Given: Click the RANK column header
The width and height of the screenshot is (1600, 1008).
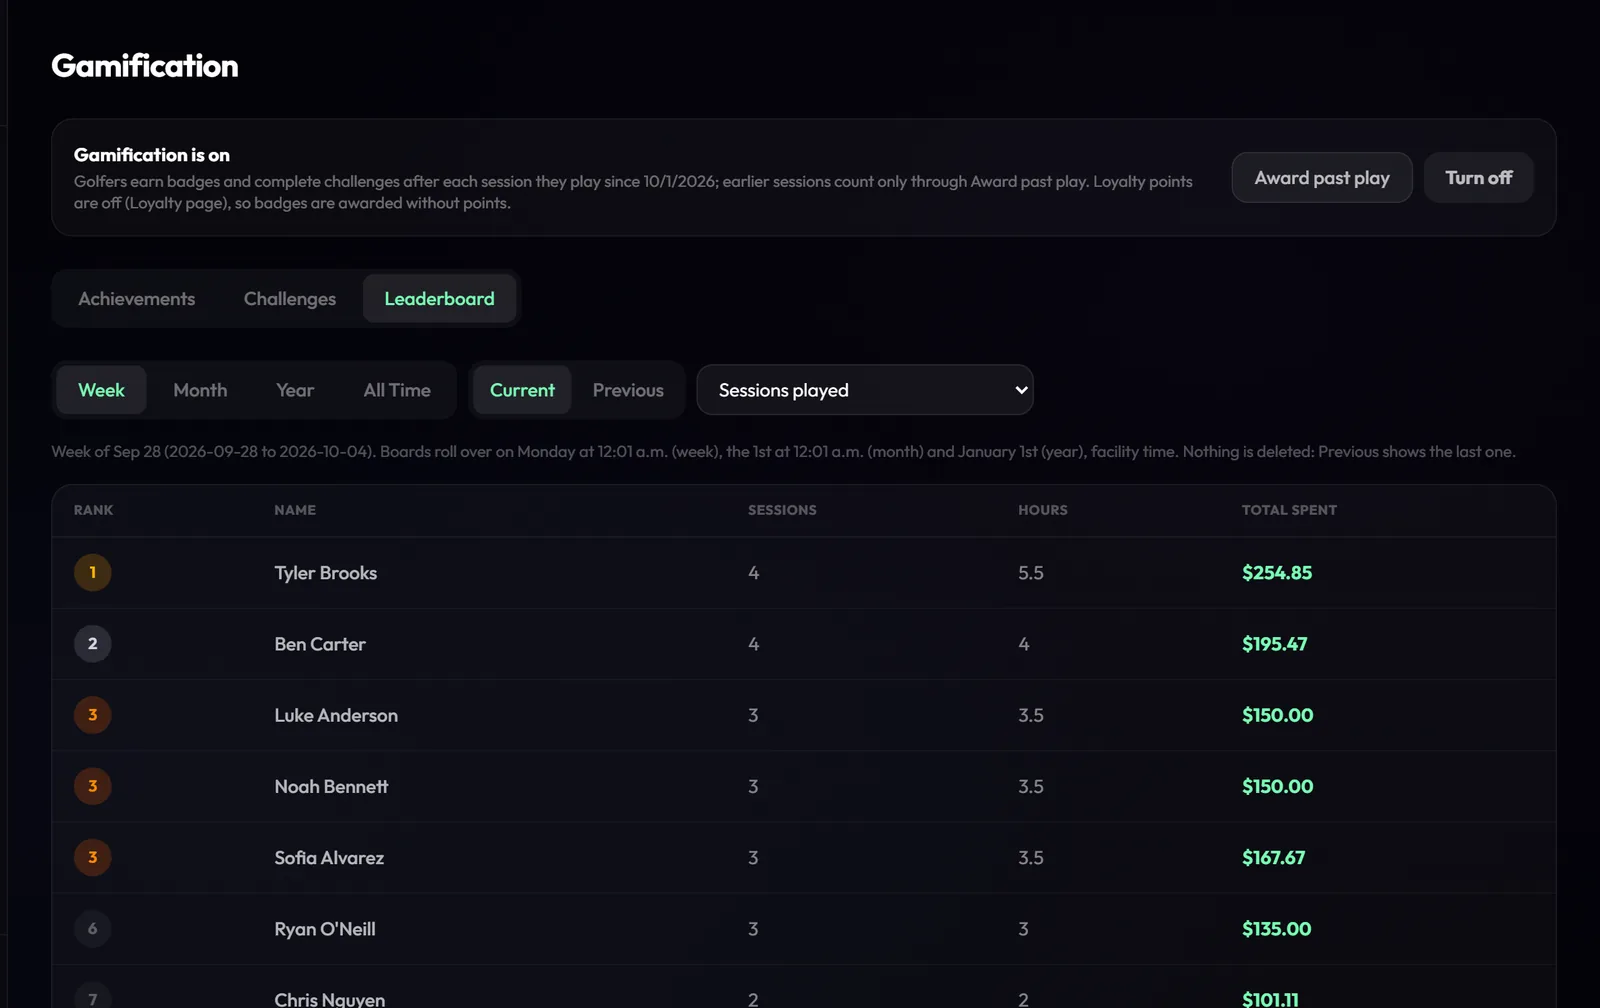Looking at the screenshot, I should pyautogui.click(x=94, y=510).
